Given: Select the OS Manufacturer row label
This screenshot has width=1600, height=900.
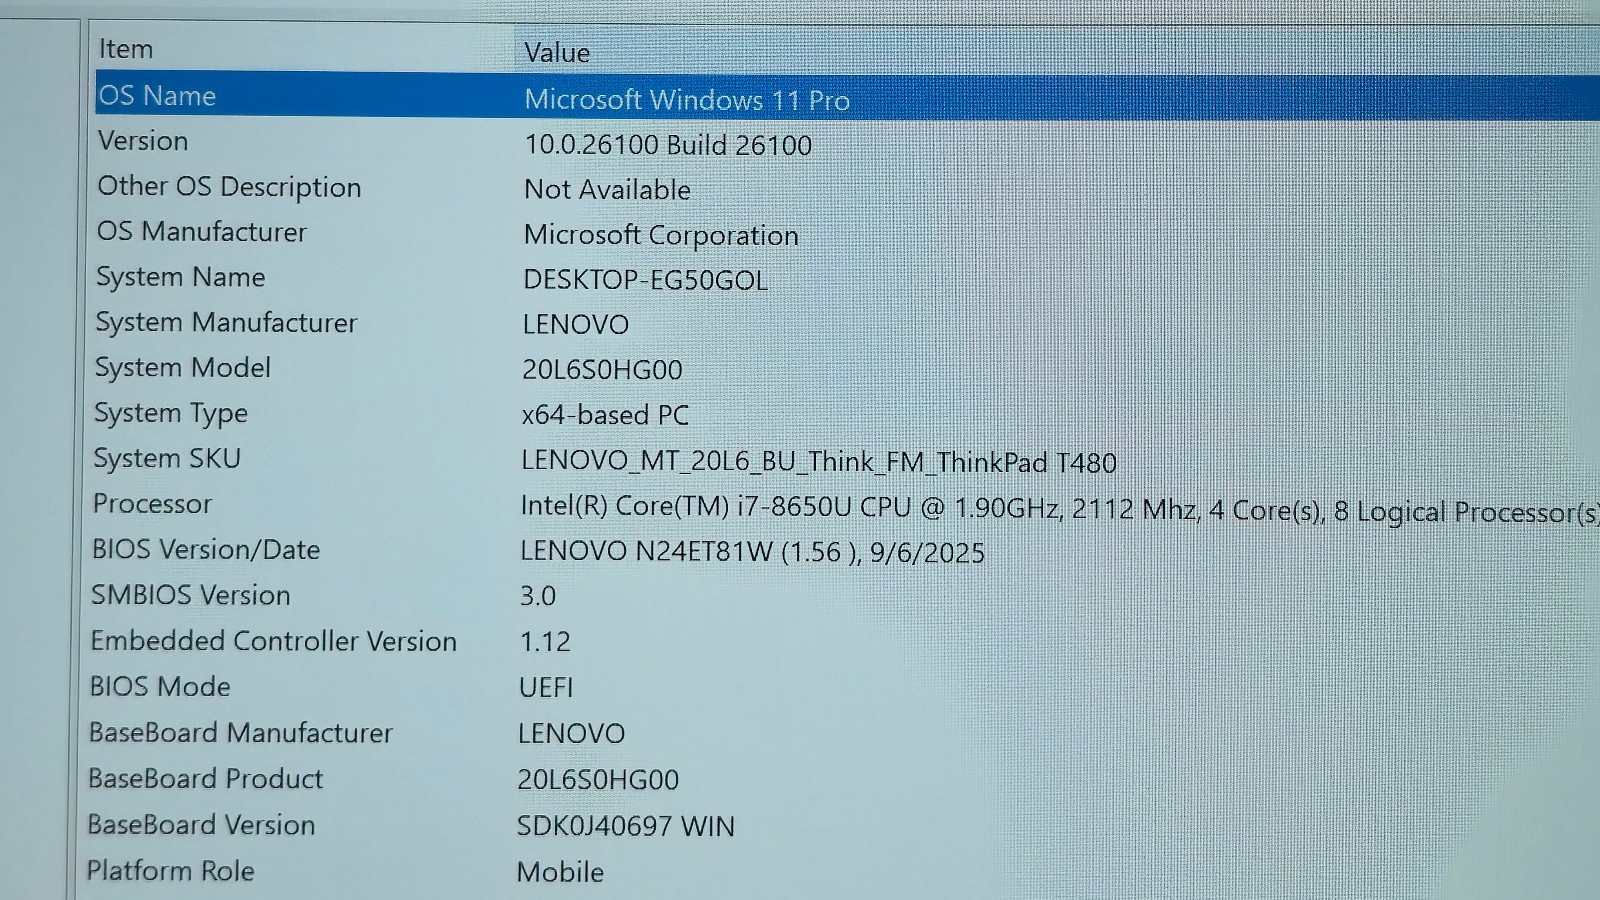Looking at the screenshot, I should (x=202, y=232).
